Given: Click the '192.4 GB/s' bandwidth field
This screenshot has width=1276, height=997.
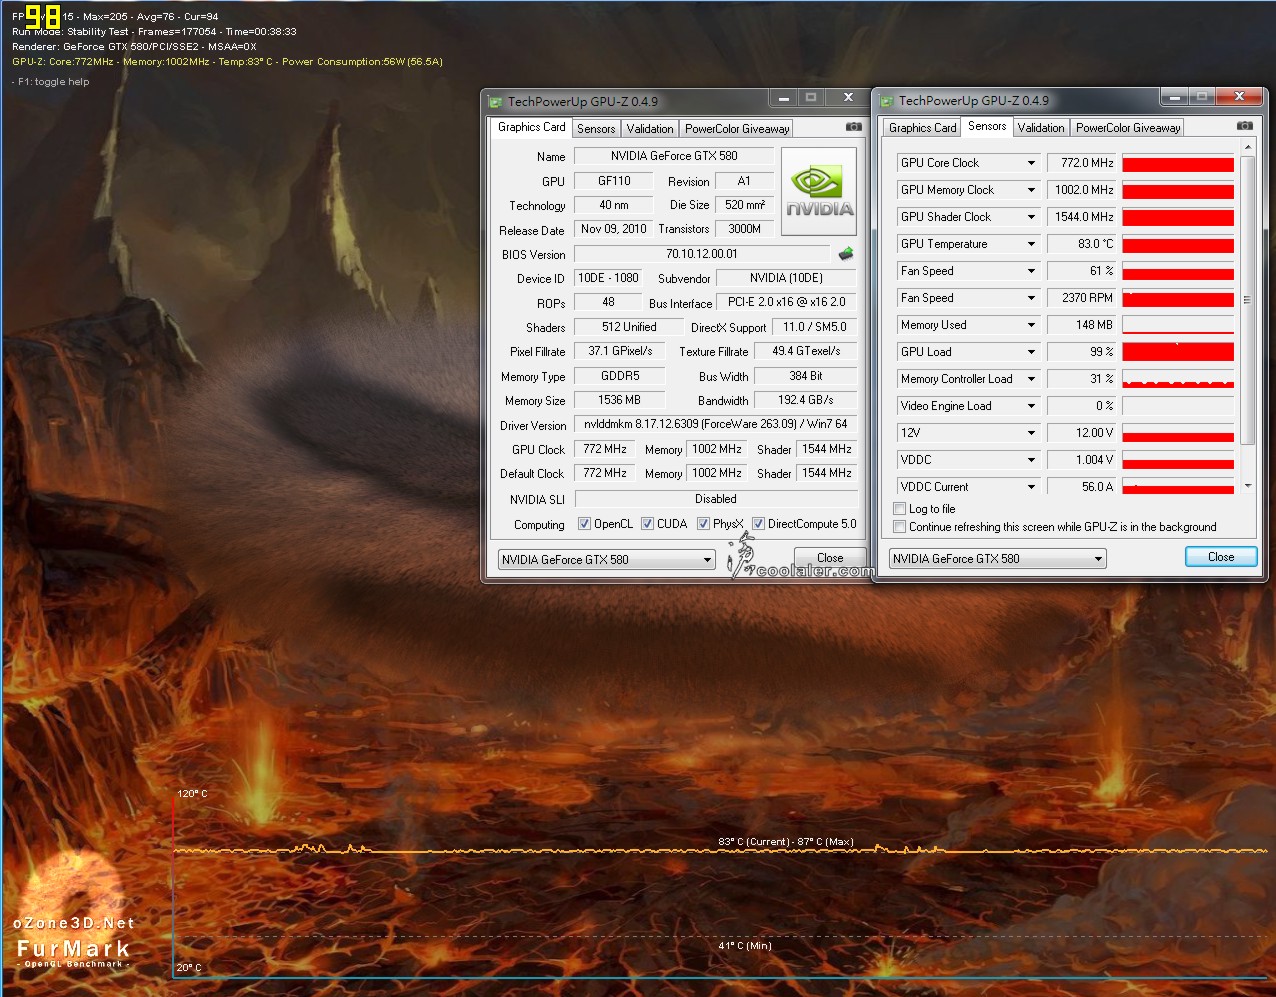Looking at the screenshot, I should coord(805,400).
